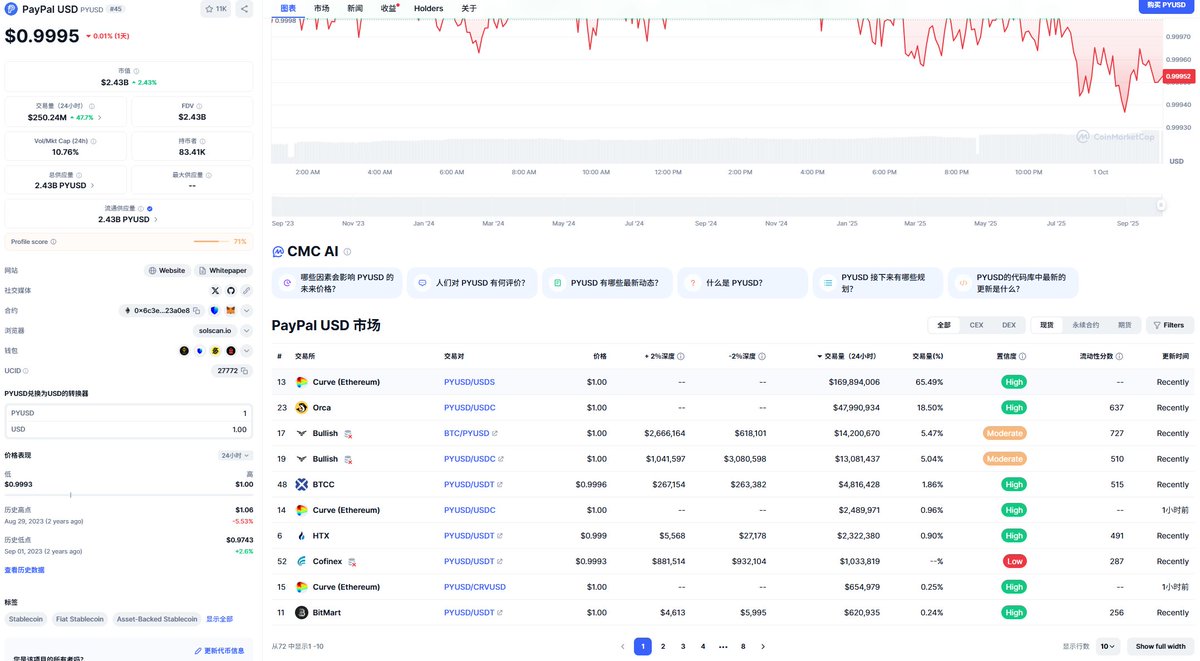1200x661 pixels.
Task: Select the 现货 market type
Action: [x=1048, y=325]
